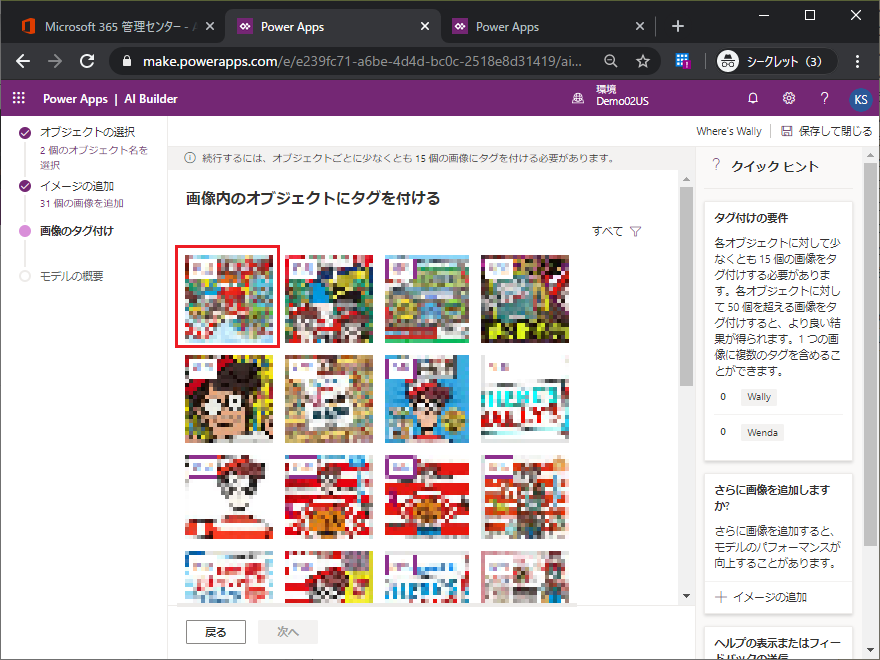
Task: Click the environment icon beside Demo02US
Action: click(578, 98)
